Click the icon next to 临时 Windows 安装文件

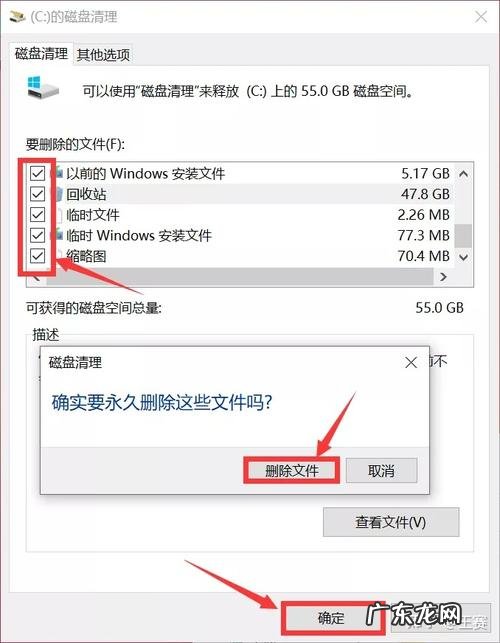[57, 235]
